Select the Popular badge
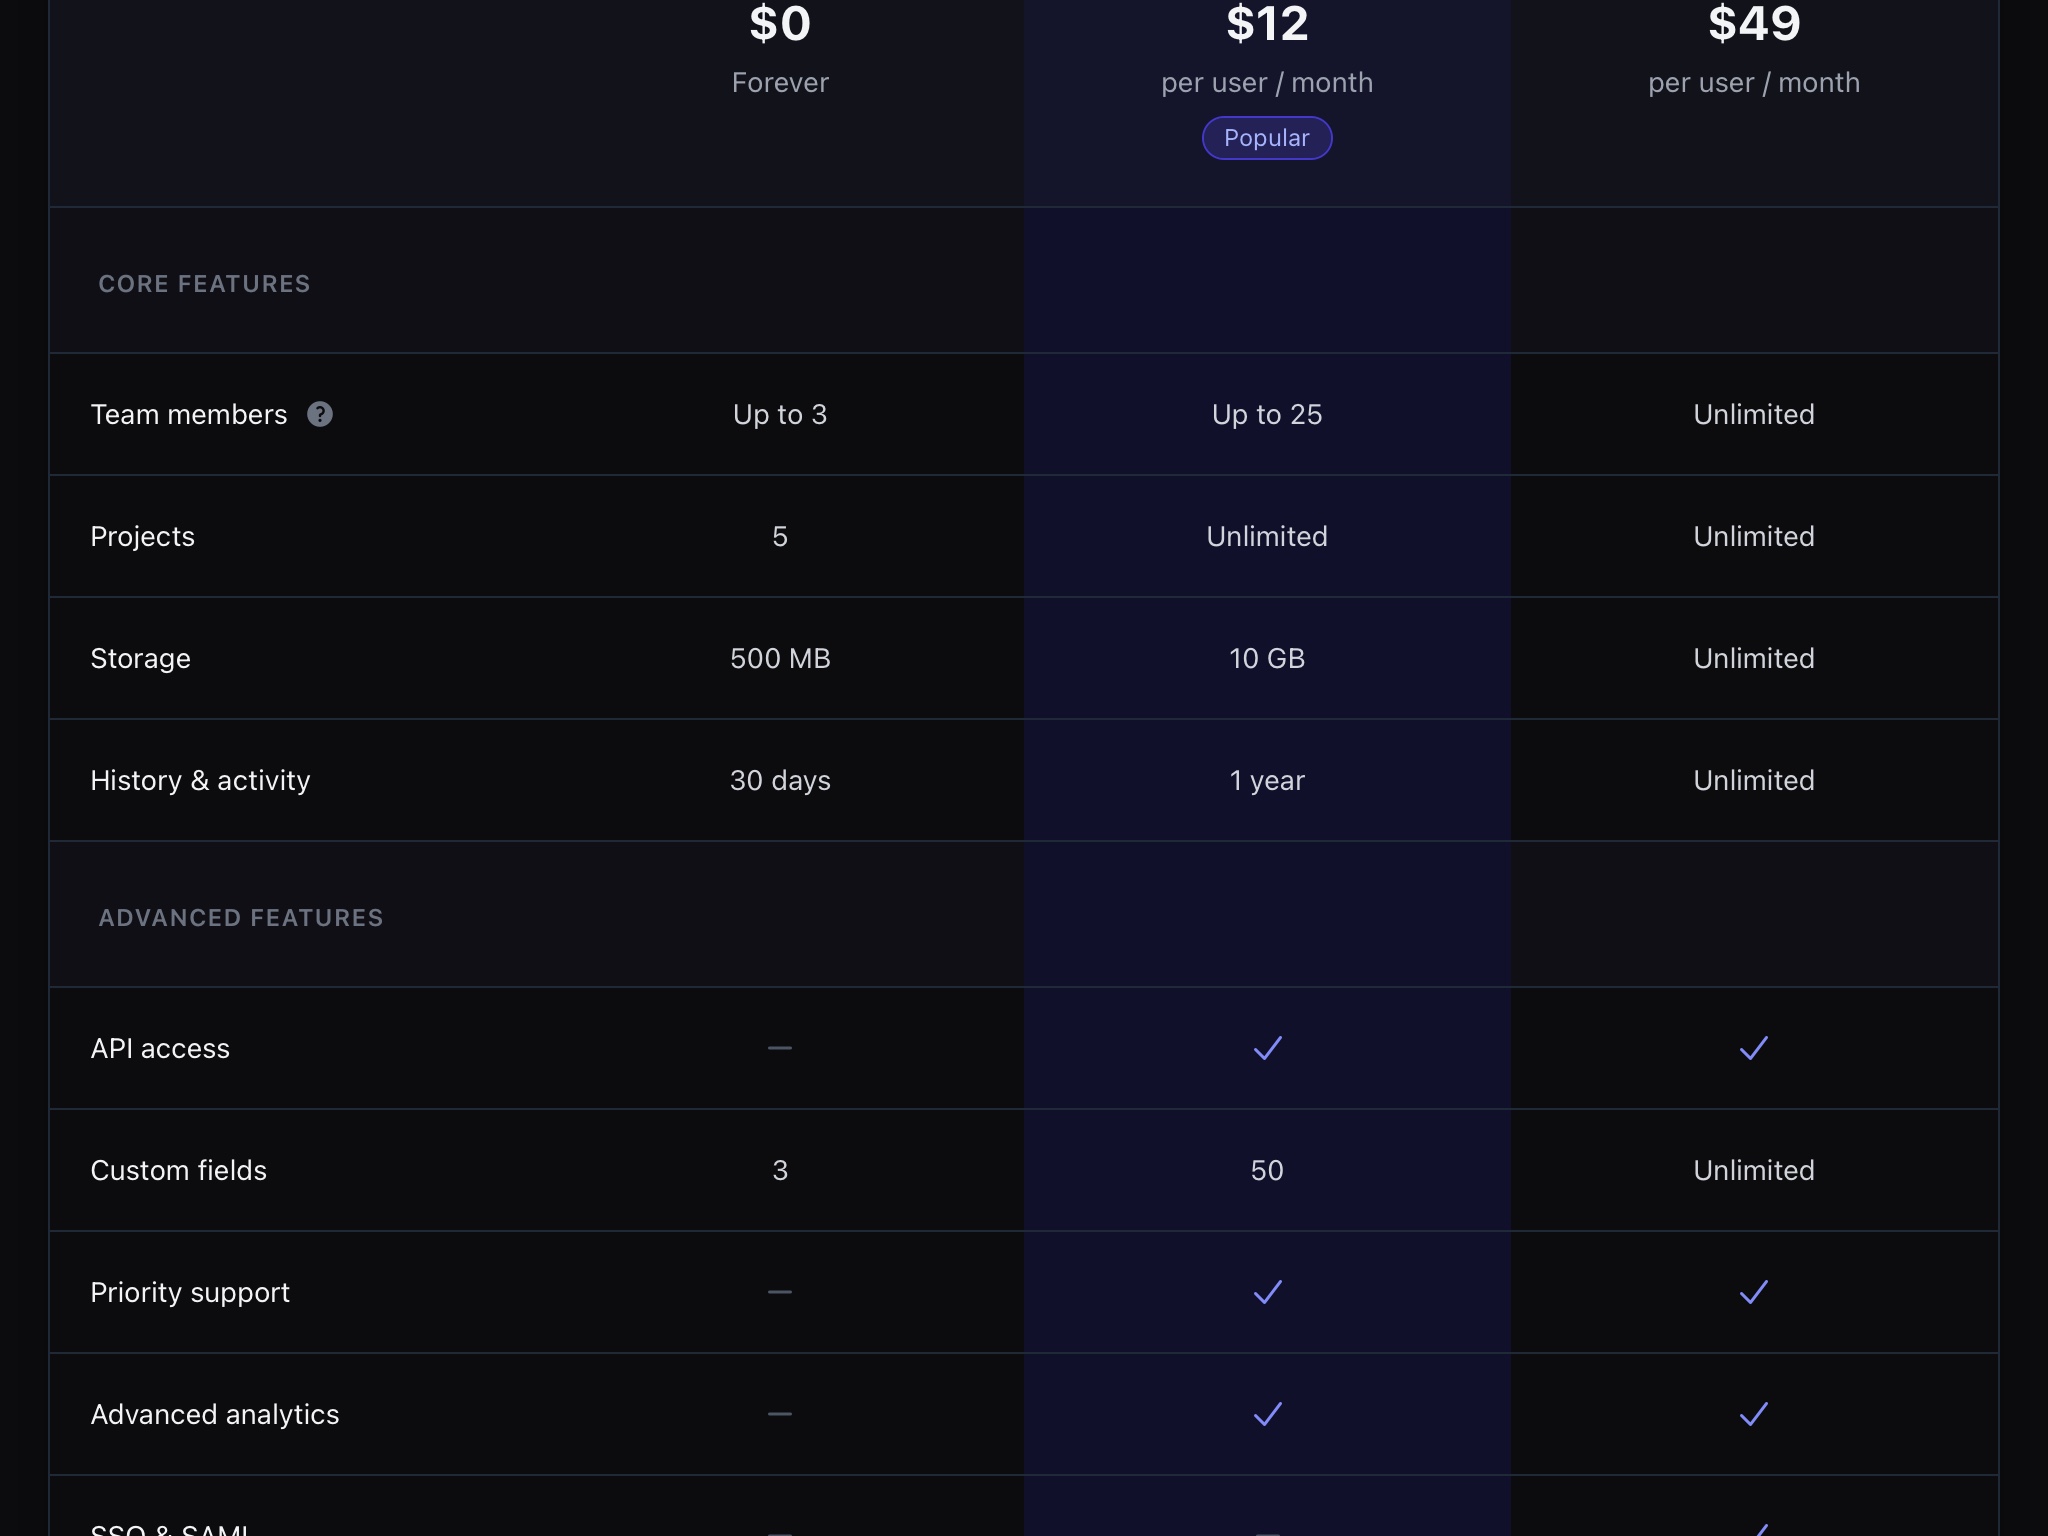2048x1536 pixels. (1266, 137)
